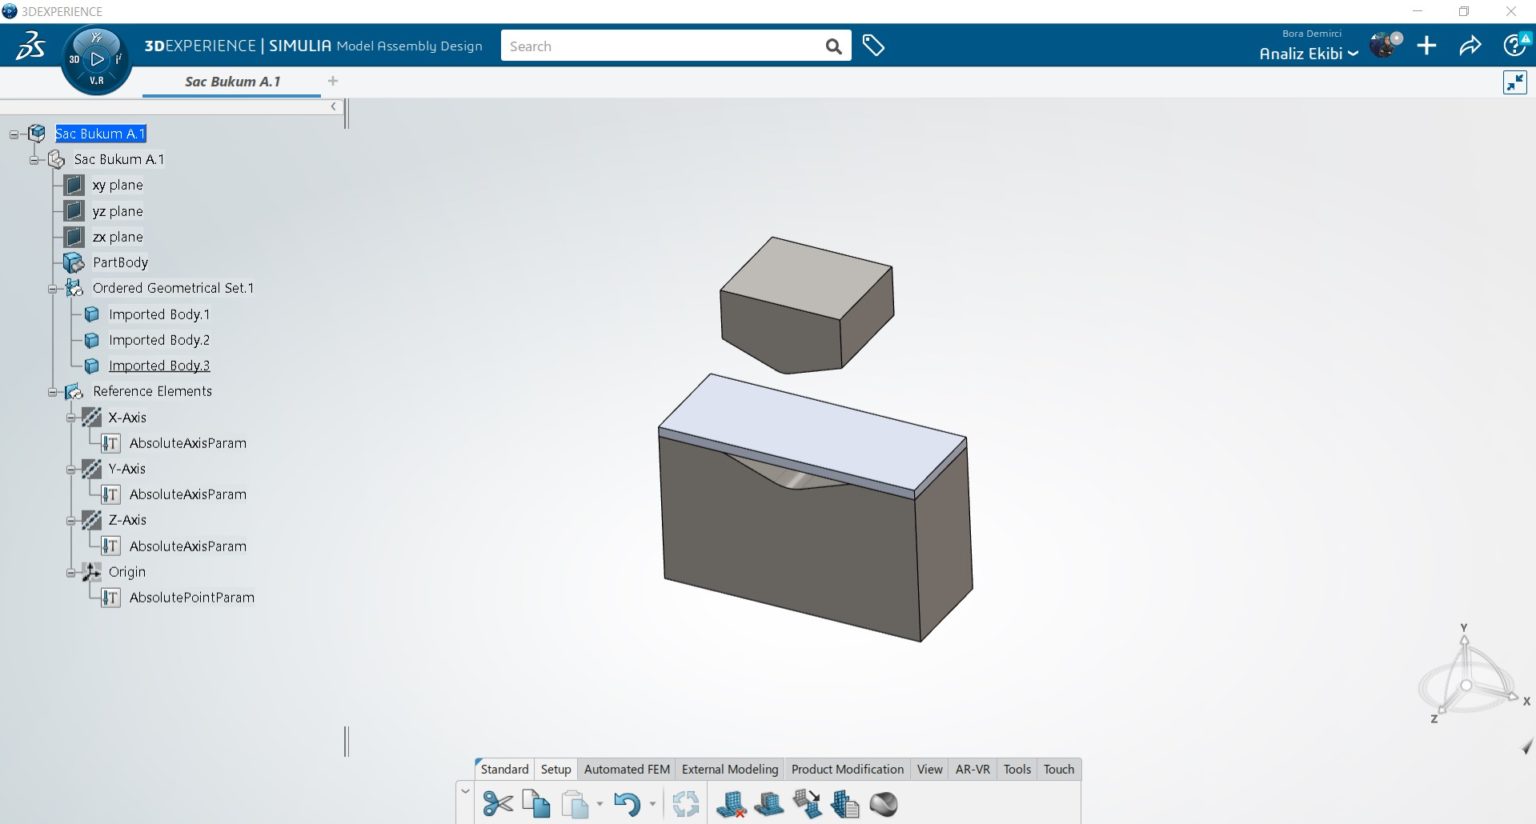Click the search tag icon beside the search bar
Image resolution: width=1536 pixels, height=824 pixels.
(x=872, y=45)
